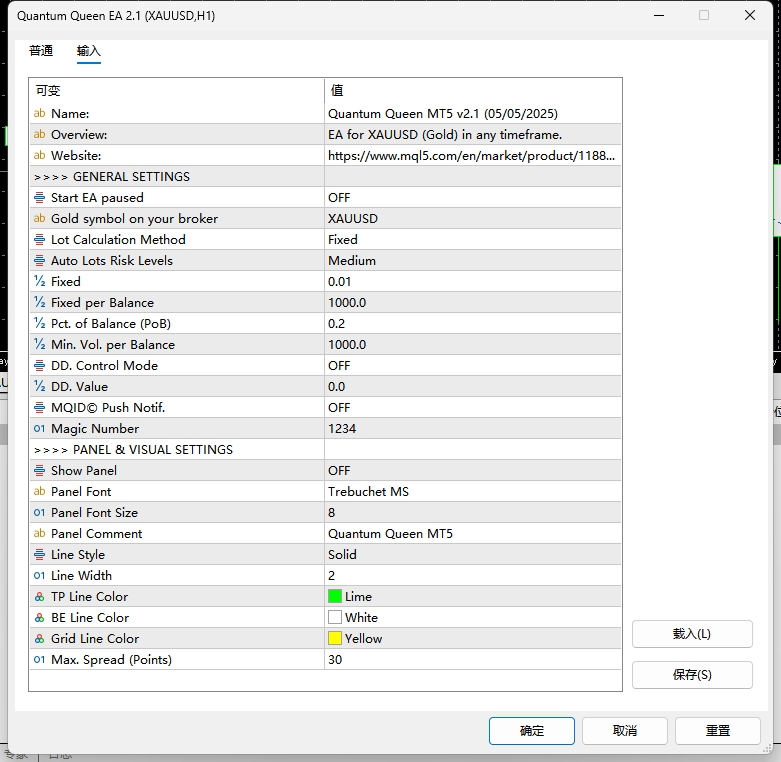Viewport: 781px width, 762px height.
Task: Click the double icon beside Pct. of Balance (PoB)
Action: pyautogui.click(x=39, y=324)
